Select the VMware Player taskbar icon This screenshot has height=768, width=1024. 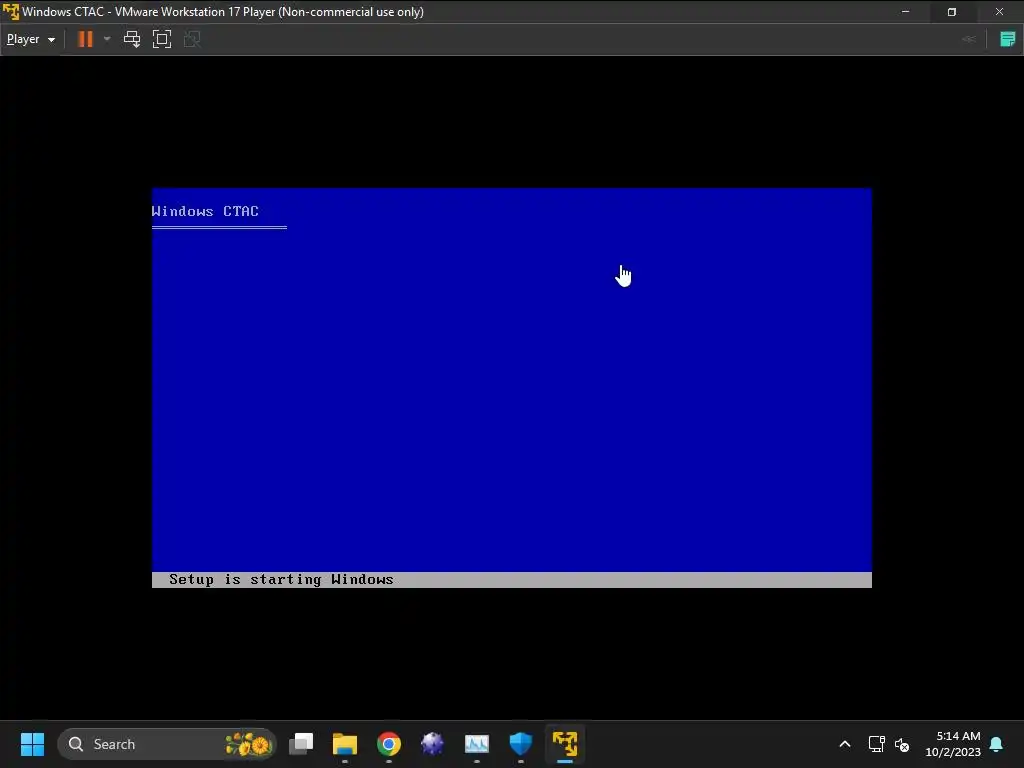[565, 744]
